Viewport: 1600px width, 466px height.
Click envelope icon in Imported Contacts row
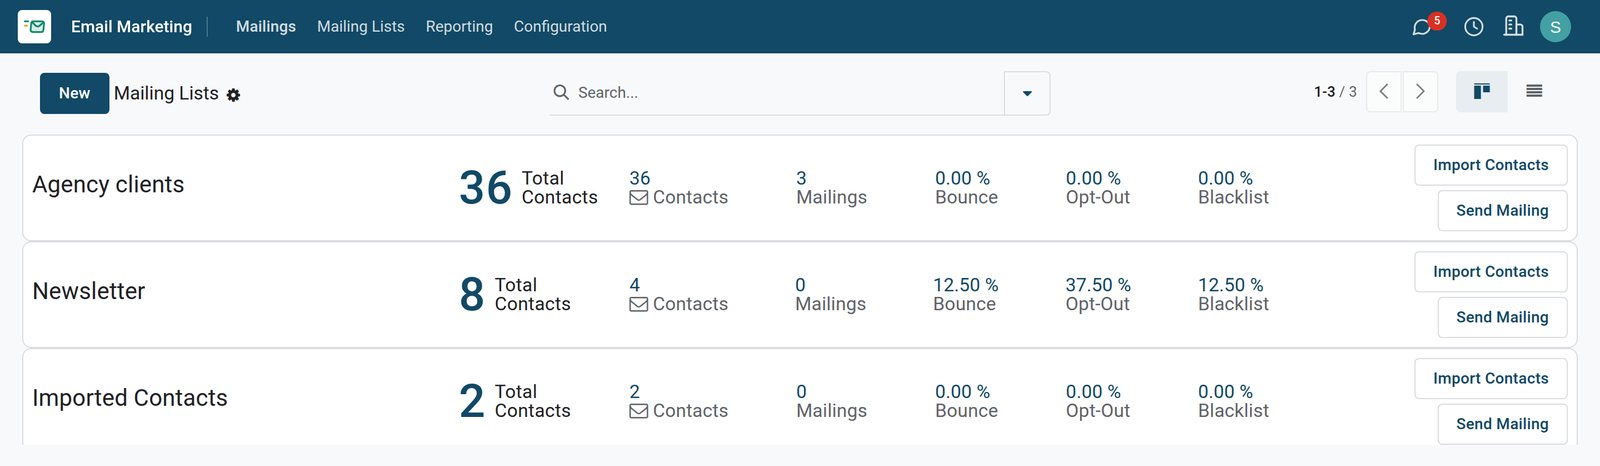[638, 411]
